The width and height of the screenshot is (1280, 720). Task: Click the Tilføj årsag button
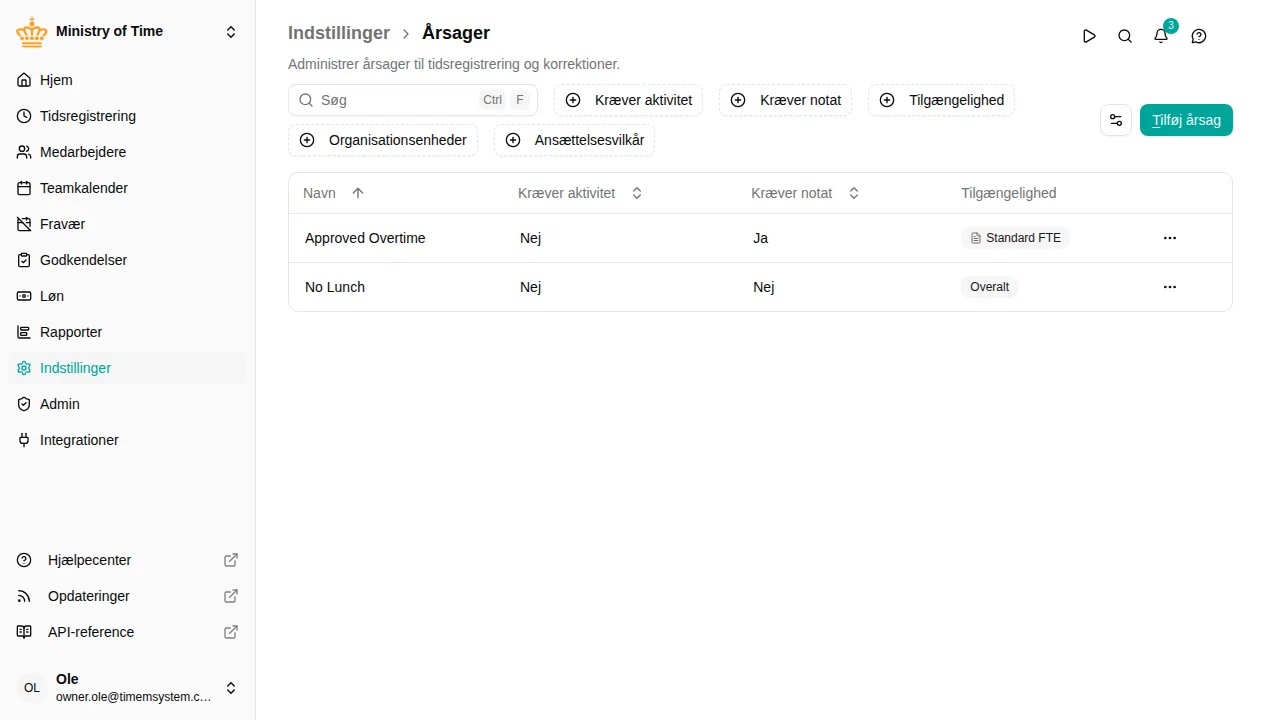coord(1186,120)
